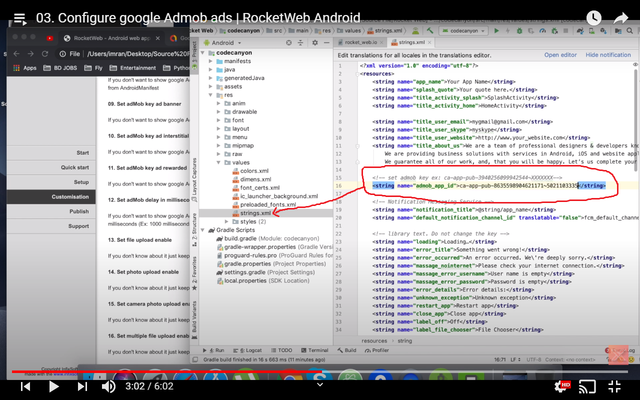
Task: Collapse the Gradle Scripts node
Action: [203, 230]
